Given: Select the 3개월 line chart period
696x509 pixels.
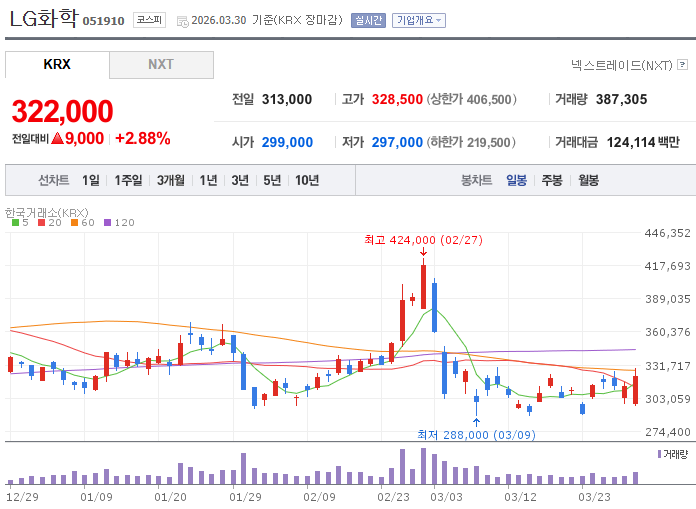Looking at the screenshot, I should [x=170, y=180].
